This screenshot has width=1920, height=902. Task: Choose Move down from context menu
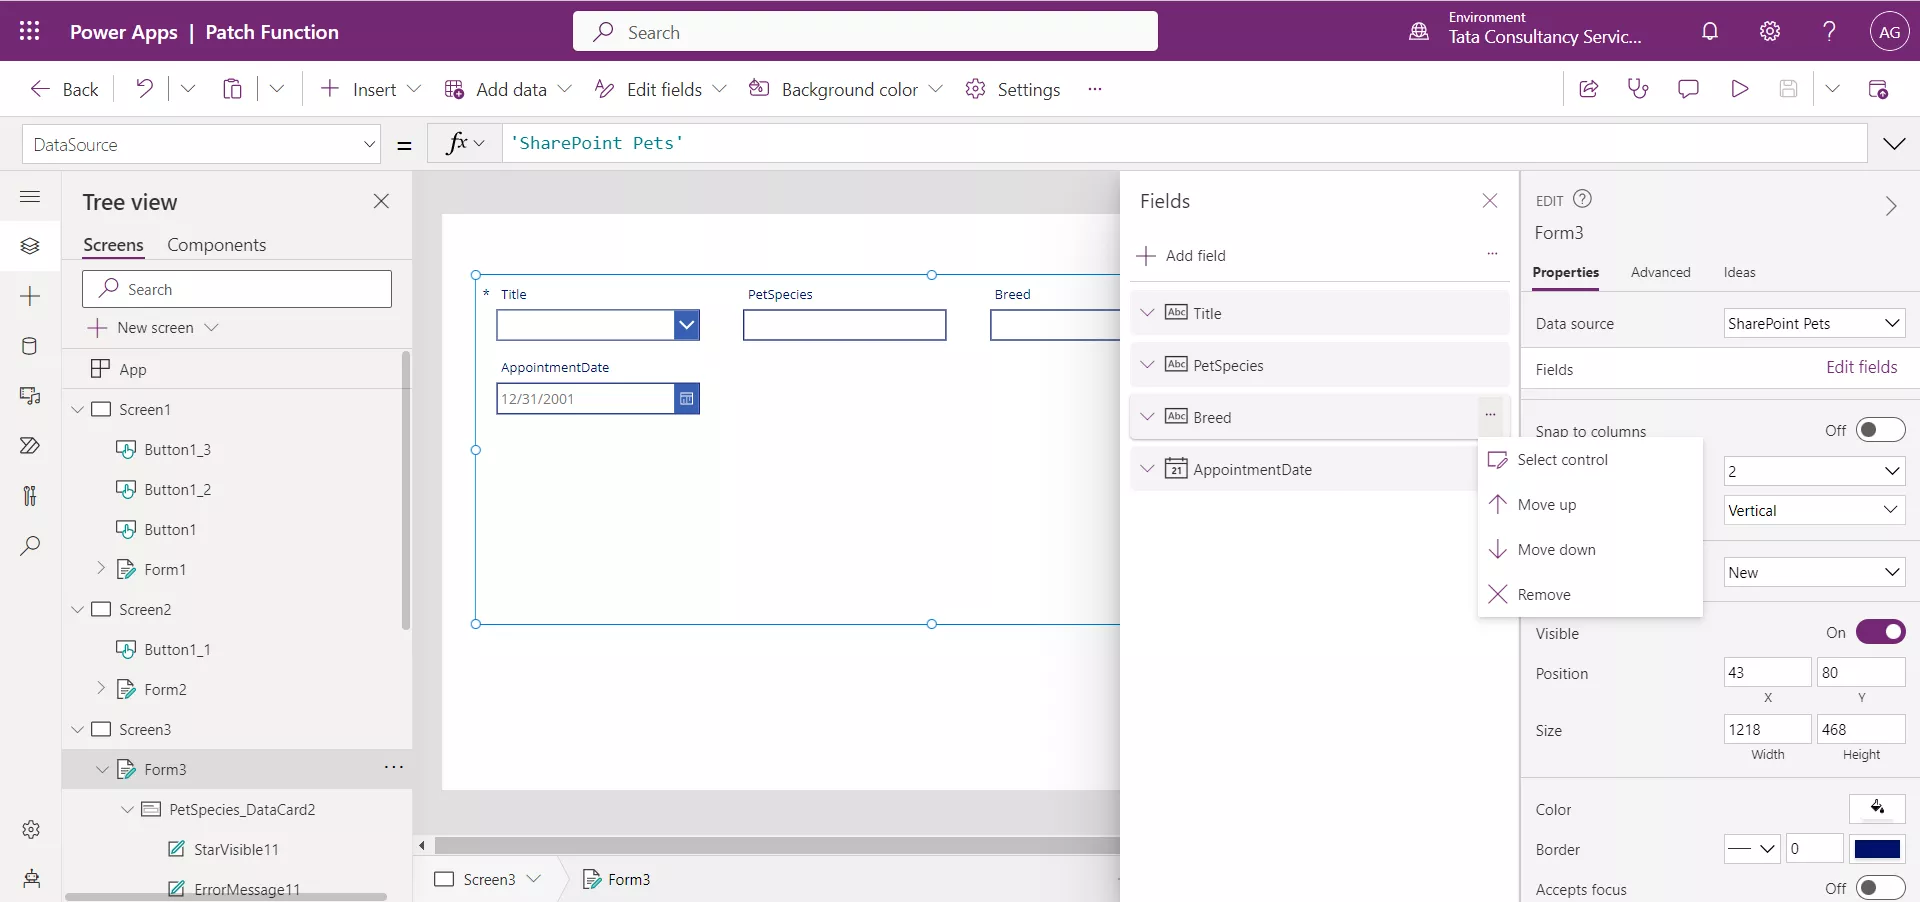pyautogui.click(x=1590, y=550)
